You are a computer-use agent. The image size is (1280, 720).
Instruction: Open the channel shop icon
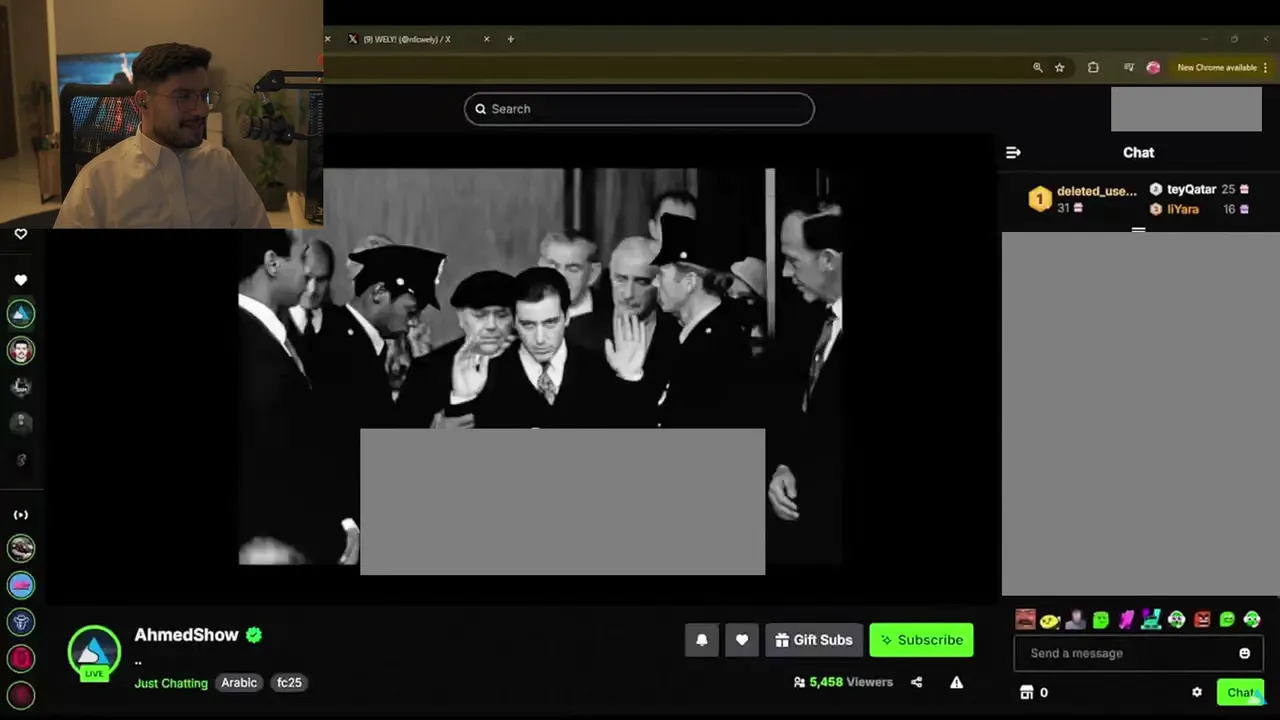click(1026, 692)
